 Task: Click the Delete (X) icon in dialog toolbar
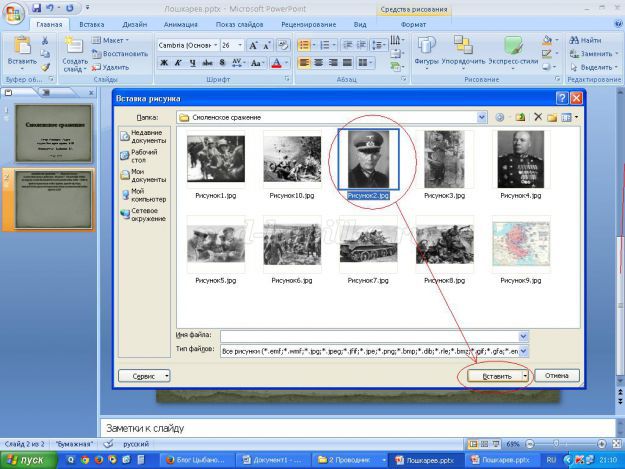pyautogui.click(x=537, y=117)
